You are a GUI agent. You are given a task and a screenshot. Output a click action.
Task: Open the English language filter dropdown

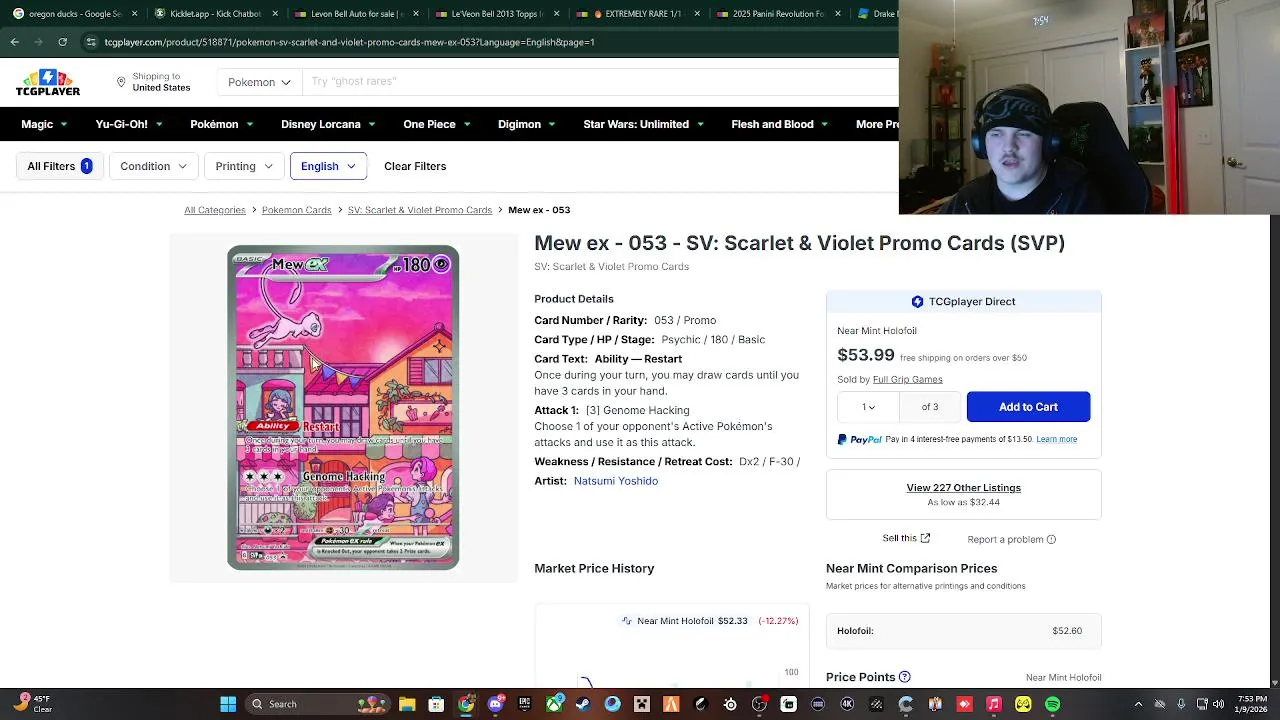coord(328,166)
